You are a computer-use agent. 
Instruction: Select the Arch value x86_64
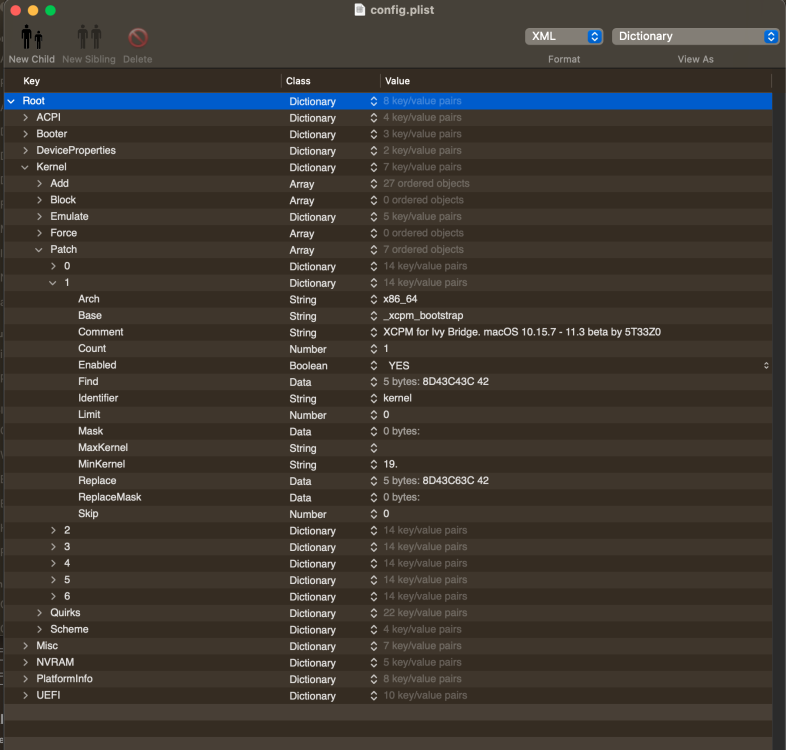[x=400, y=299]
